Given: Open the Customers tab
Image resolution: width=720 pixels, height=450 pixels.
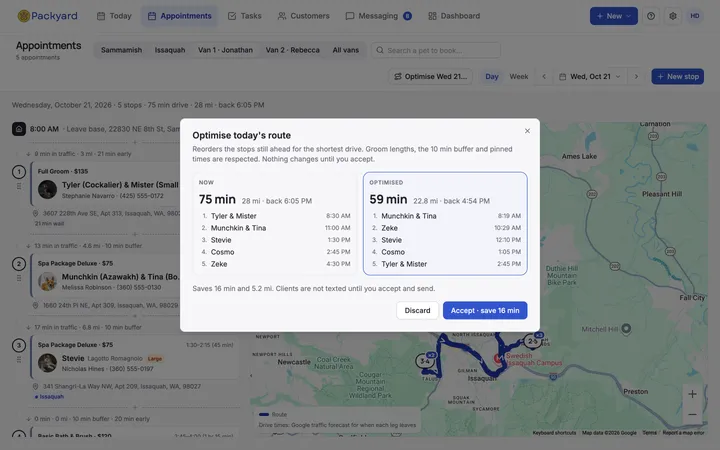Looking at the screenshot, I should click(x=304, y=16).
